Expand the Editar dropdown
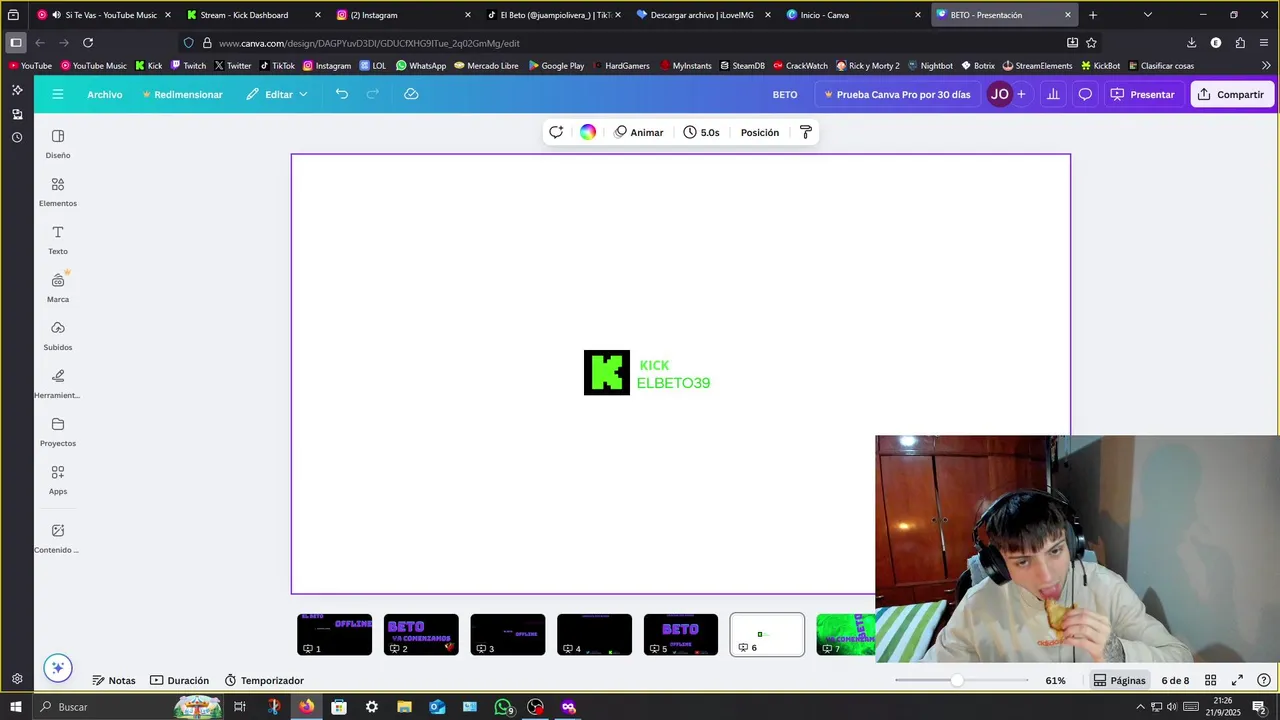 pyautogui.click(x=277, y=94)
